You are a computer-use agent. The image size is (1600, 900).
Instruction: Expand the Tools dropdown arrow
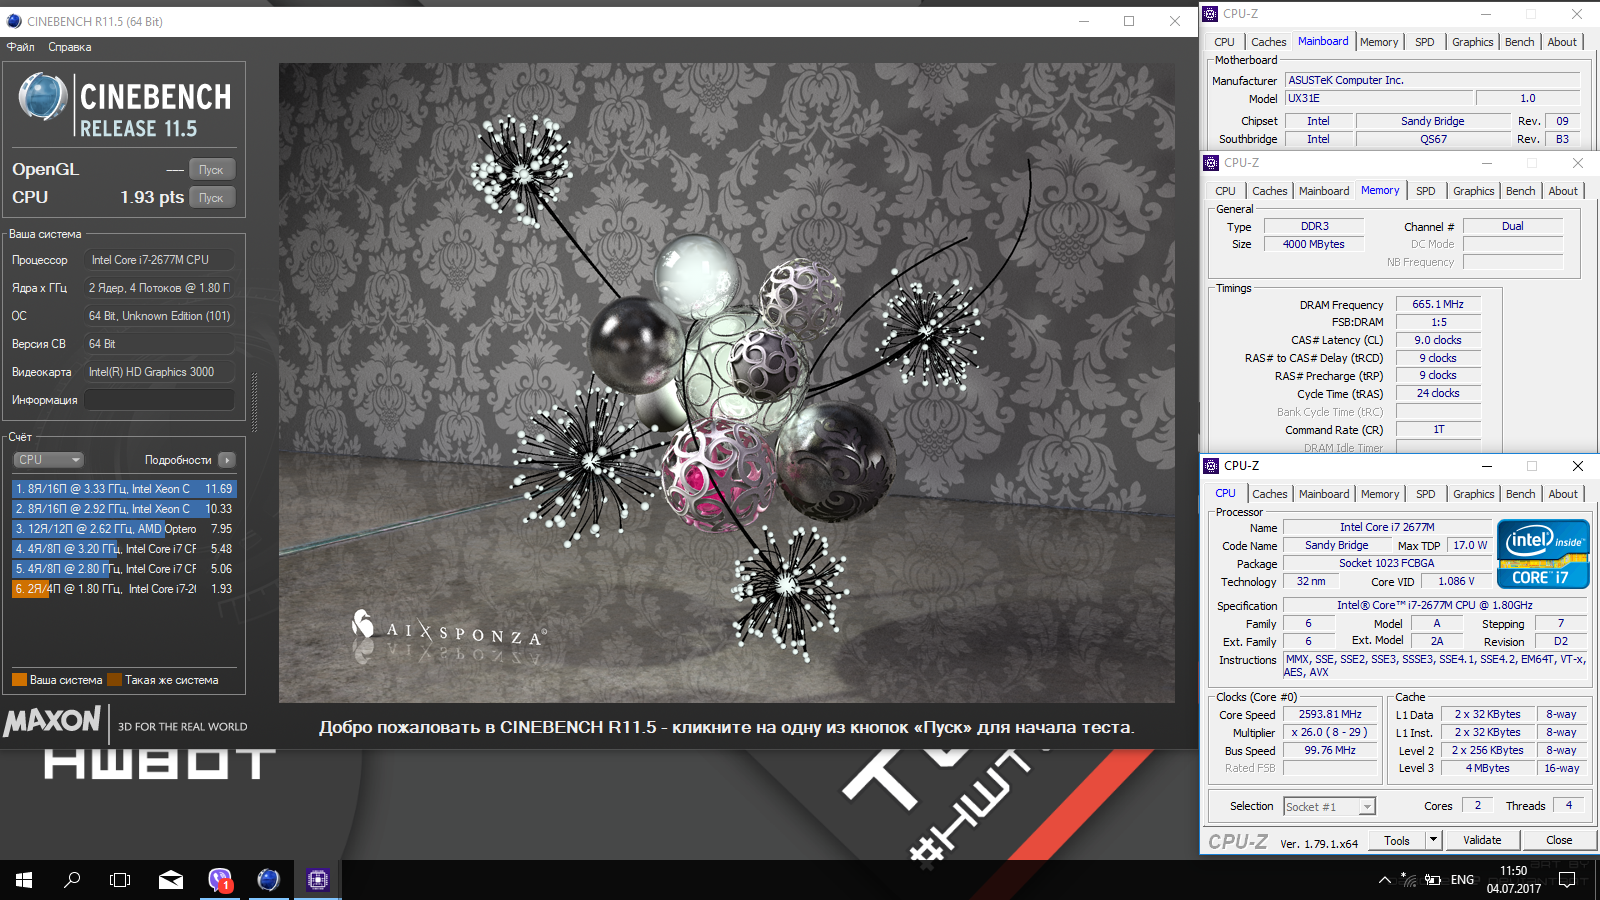coord(1433,840)
